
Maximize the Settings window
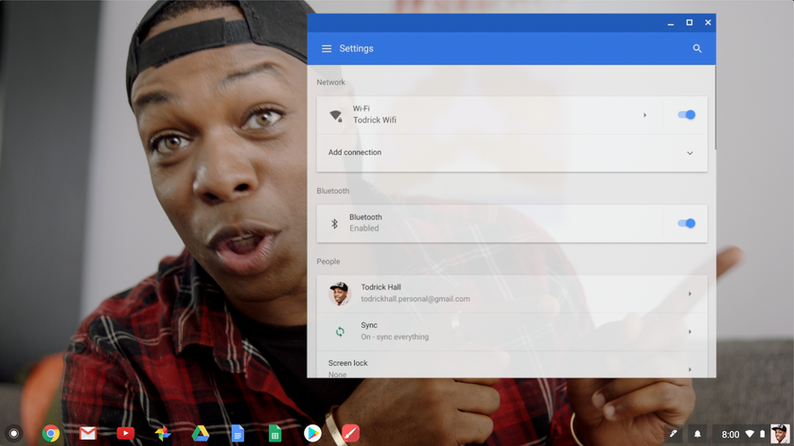tap(689, 23)
